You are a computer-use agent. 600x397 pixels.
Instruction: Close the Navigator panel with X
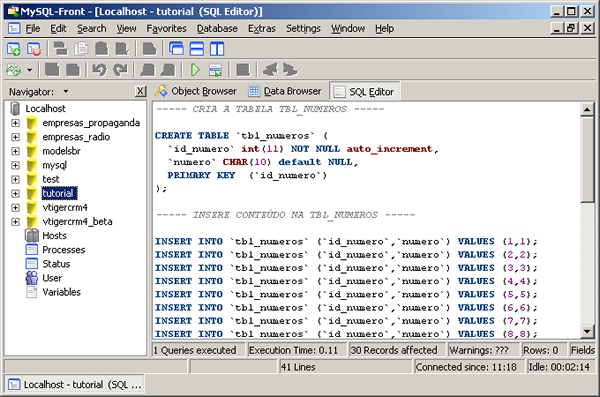tap(140, 91)
